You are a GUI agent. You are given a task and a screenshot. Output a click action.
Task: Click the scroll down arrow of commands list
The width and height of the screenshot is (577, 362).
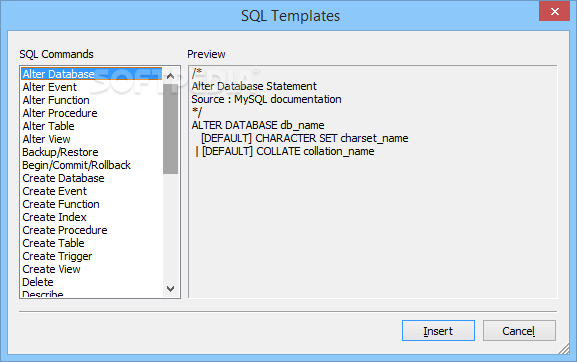(170, 289)
